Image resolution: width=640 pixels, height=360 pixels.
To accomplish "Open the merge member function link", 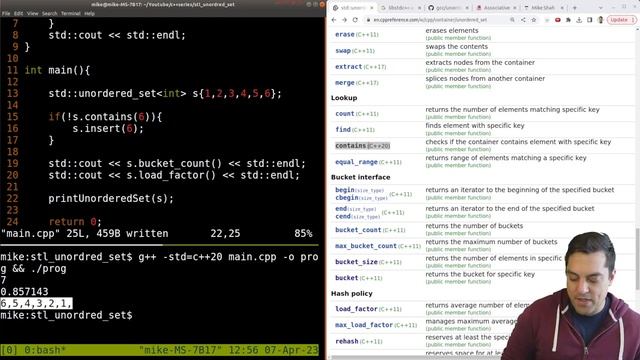I will coord(344,82).
